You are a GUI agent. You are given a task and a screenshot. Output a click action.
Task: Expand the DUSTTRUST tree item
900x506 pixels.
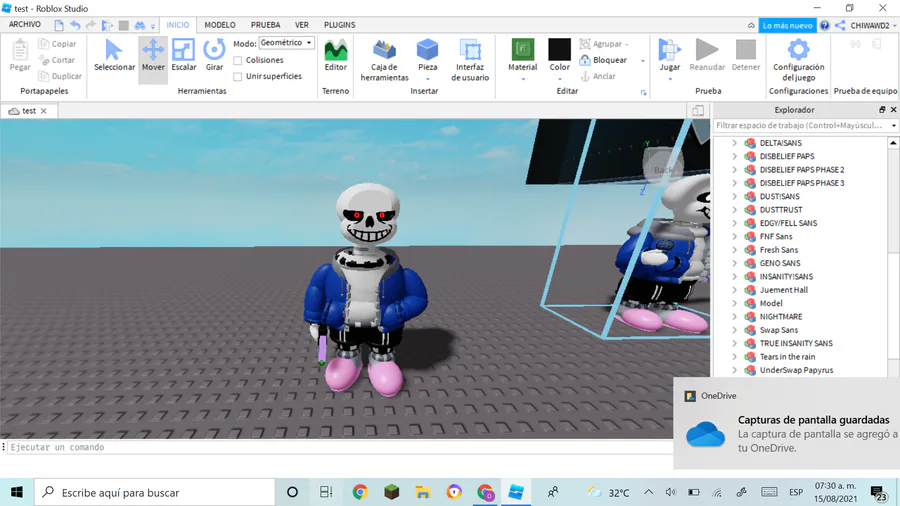(x=735, y=209)
